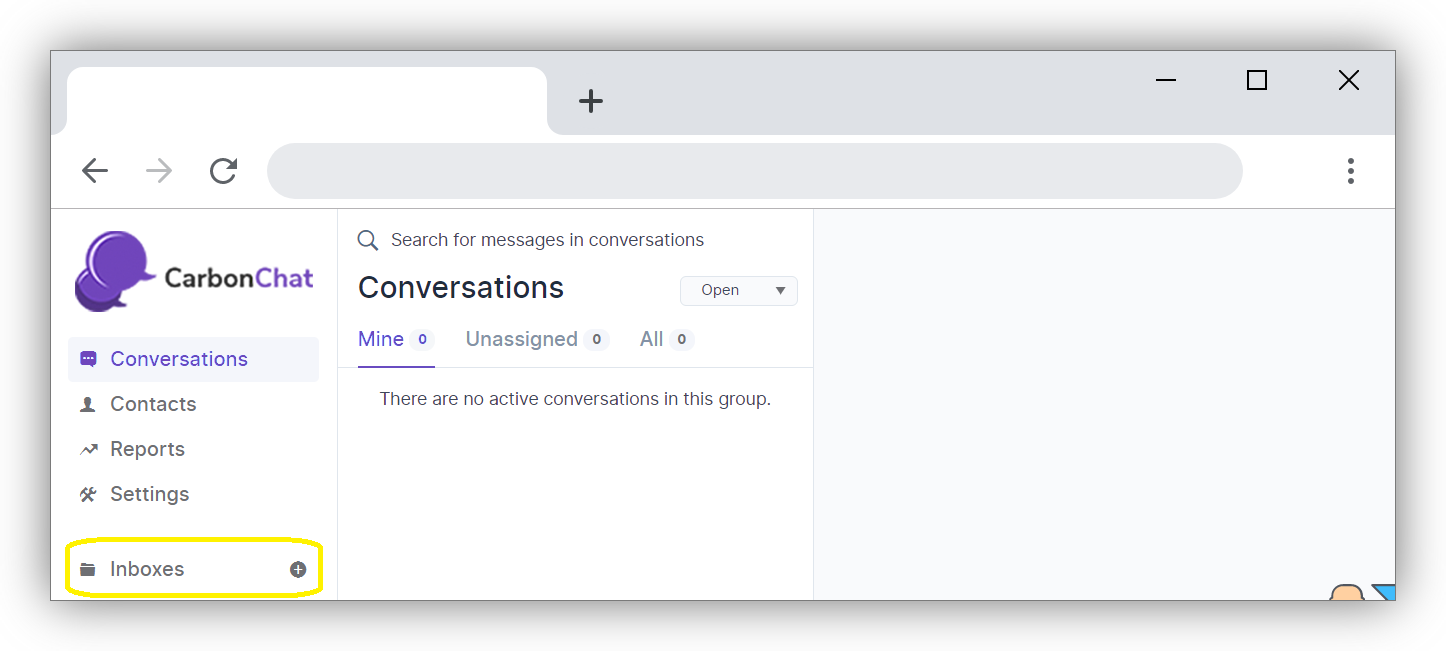Go to Contacts in the sidebar
The height and width of the screenshot is (651, 1446).
point(153,404)
